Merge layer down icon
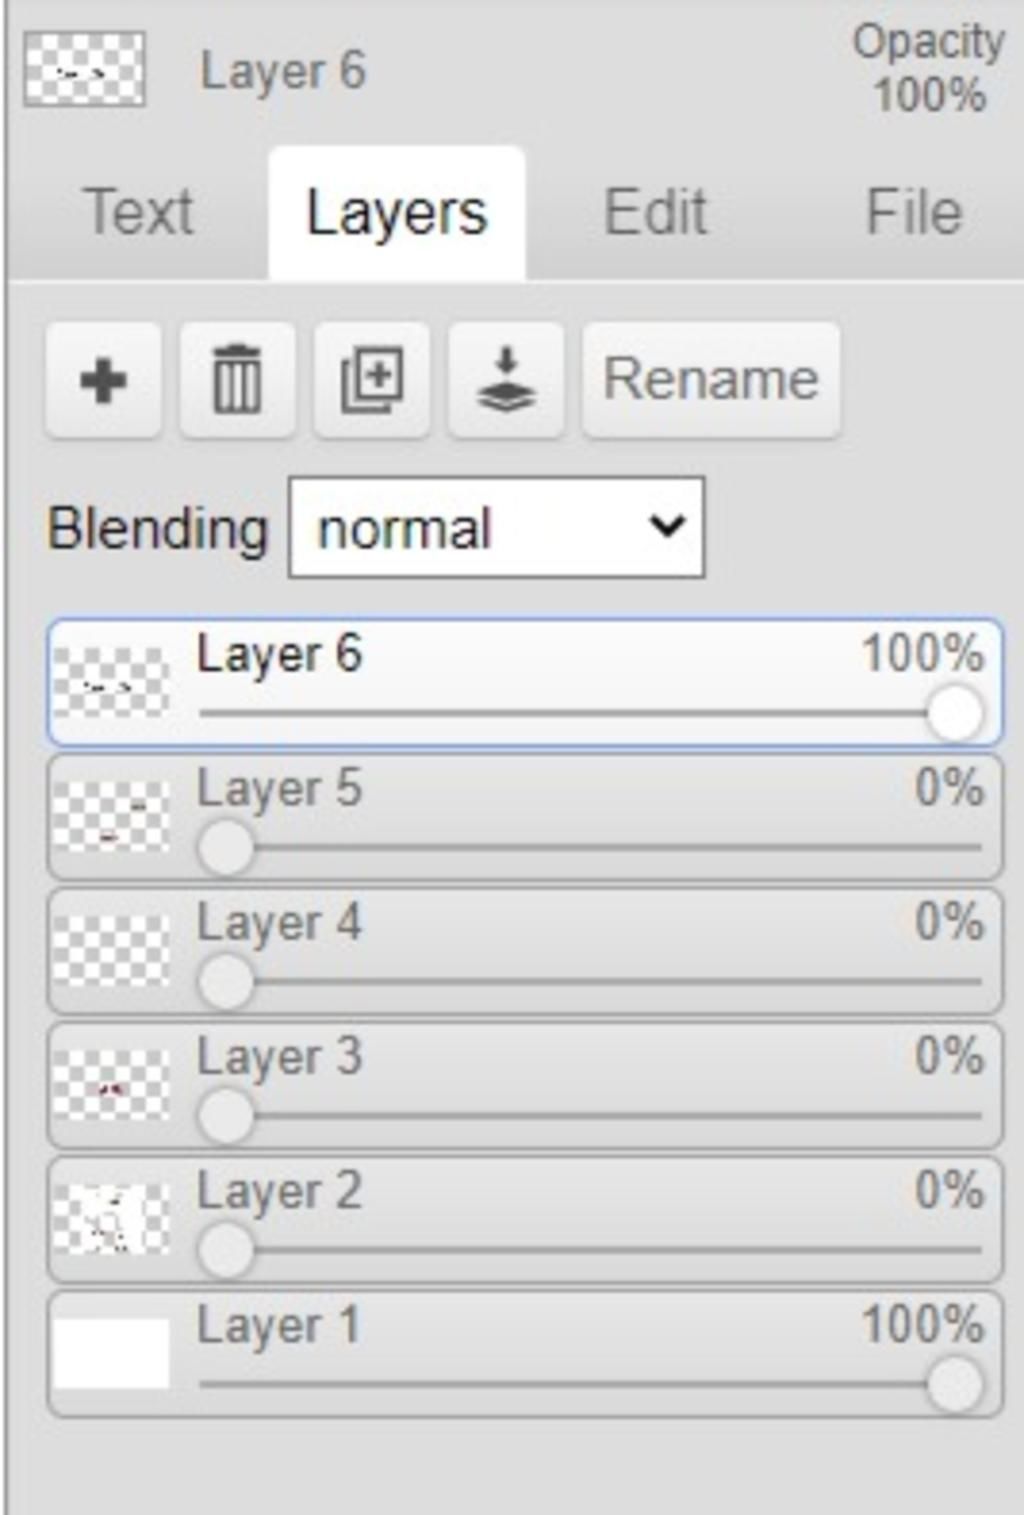The height and width of the screenshot is (1515, 1024). point(506,380)
